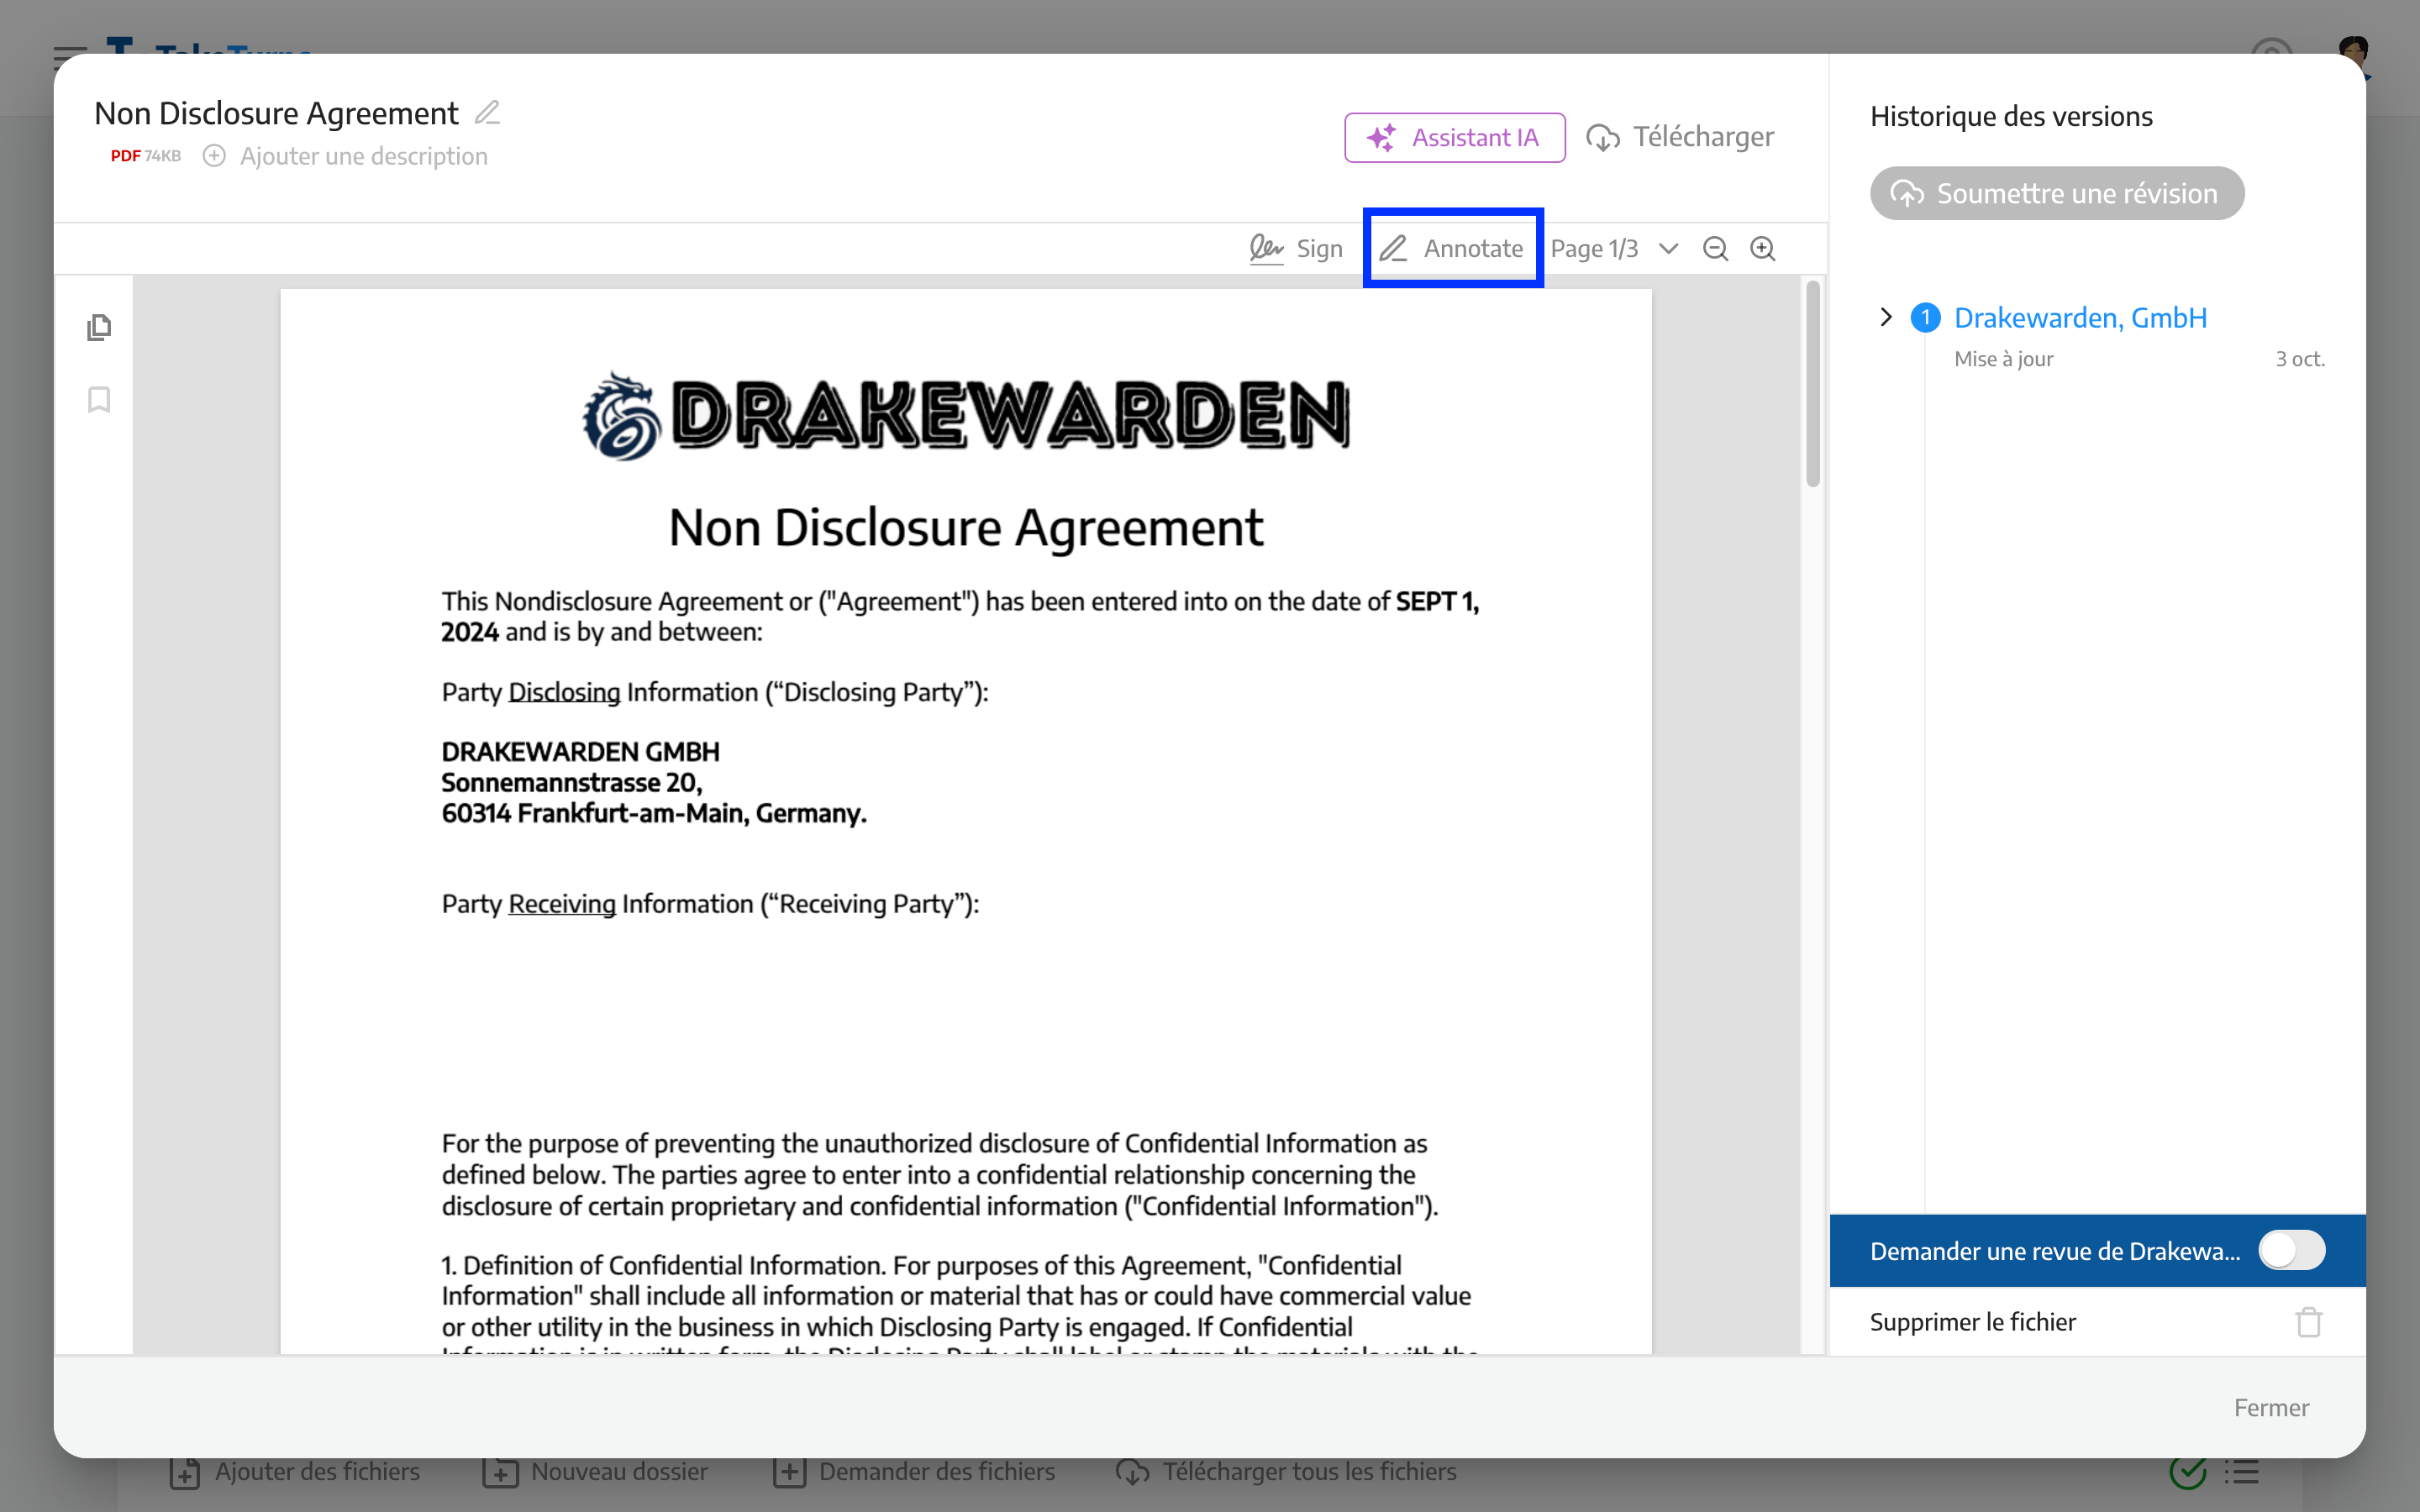
Task: Open the Sign tool
Action: [x=1295, y=248]
